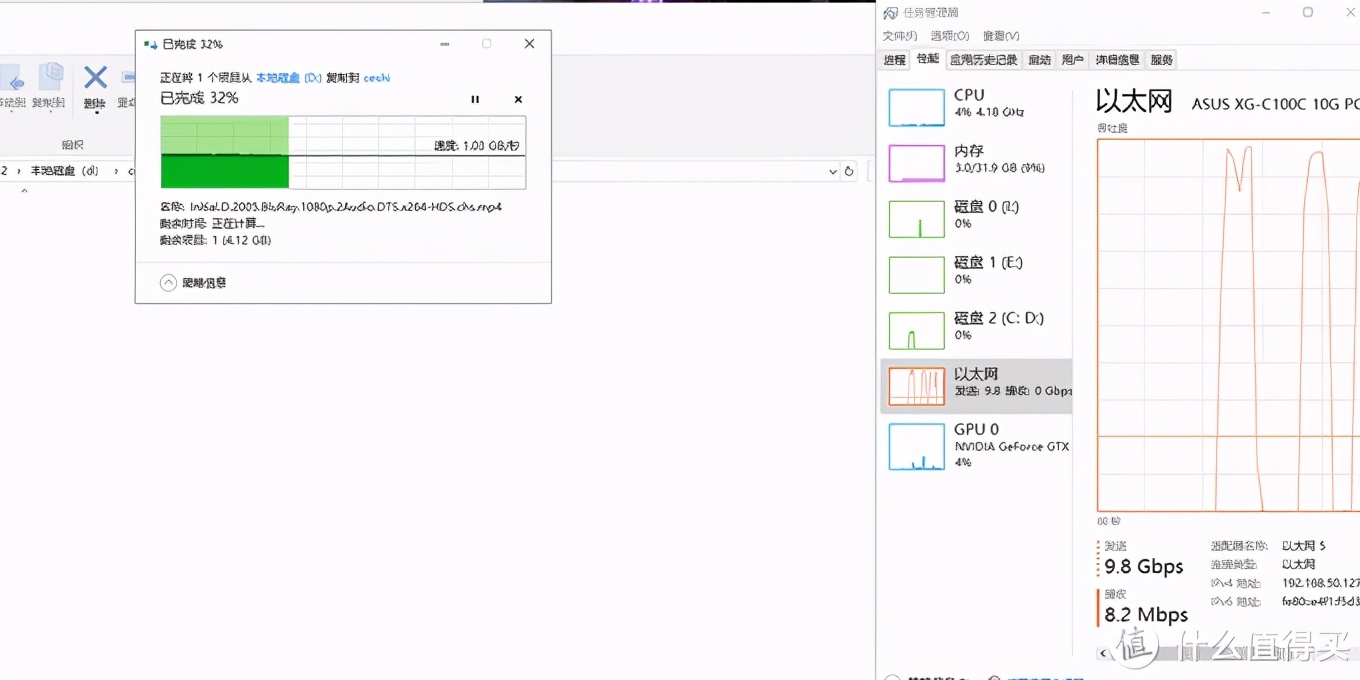Select Disk 0 in performance list
The image size is (1360, 680).
975,219
